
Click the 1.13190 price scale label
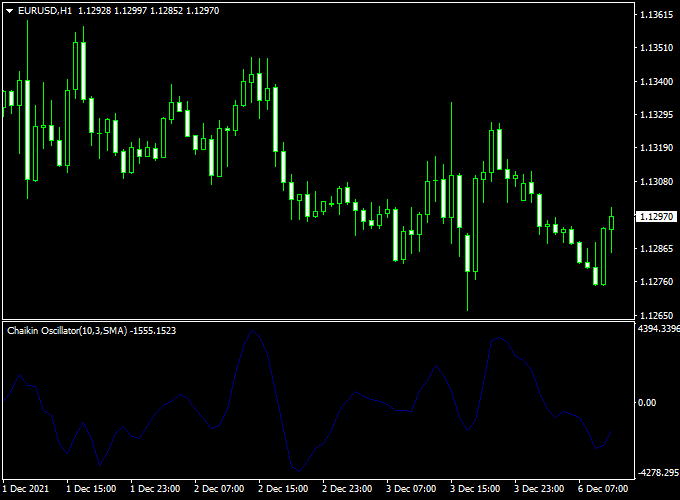coord(657,148)
